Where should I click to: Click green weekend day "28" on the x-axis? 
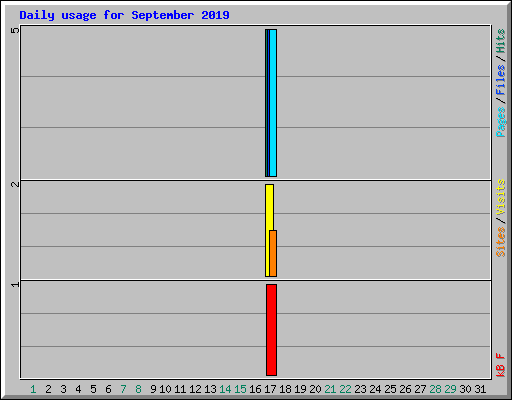coord(435,389)
